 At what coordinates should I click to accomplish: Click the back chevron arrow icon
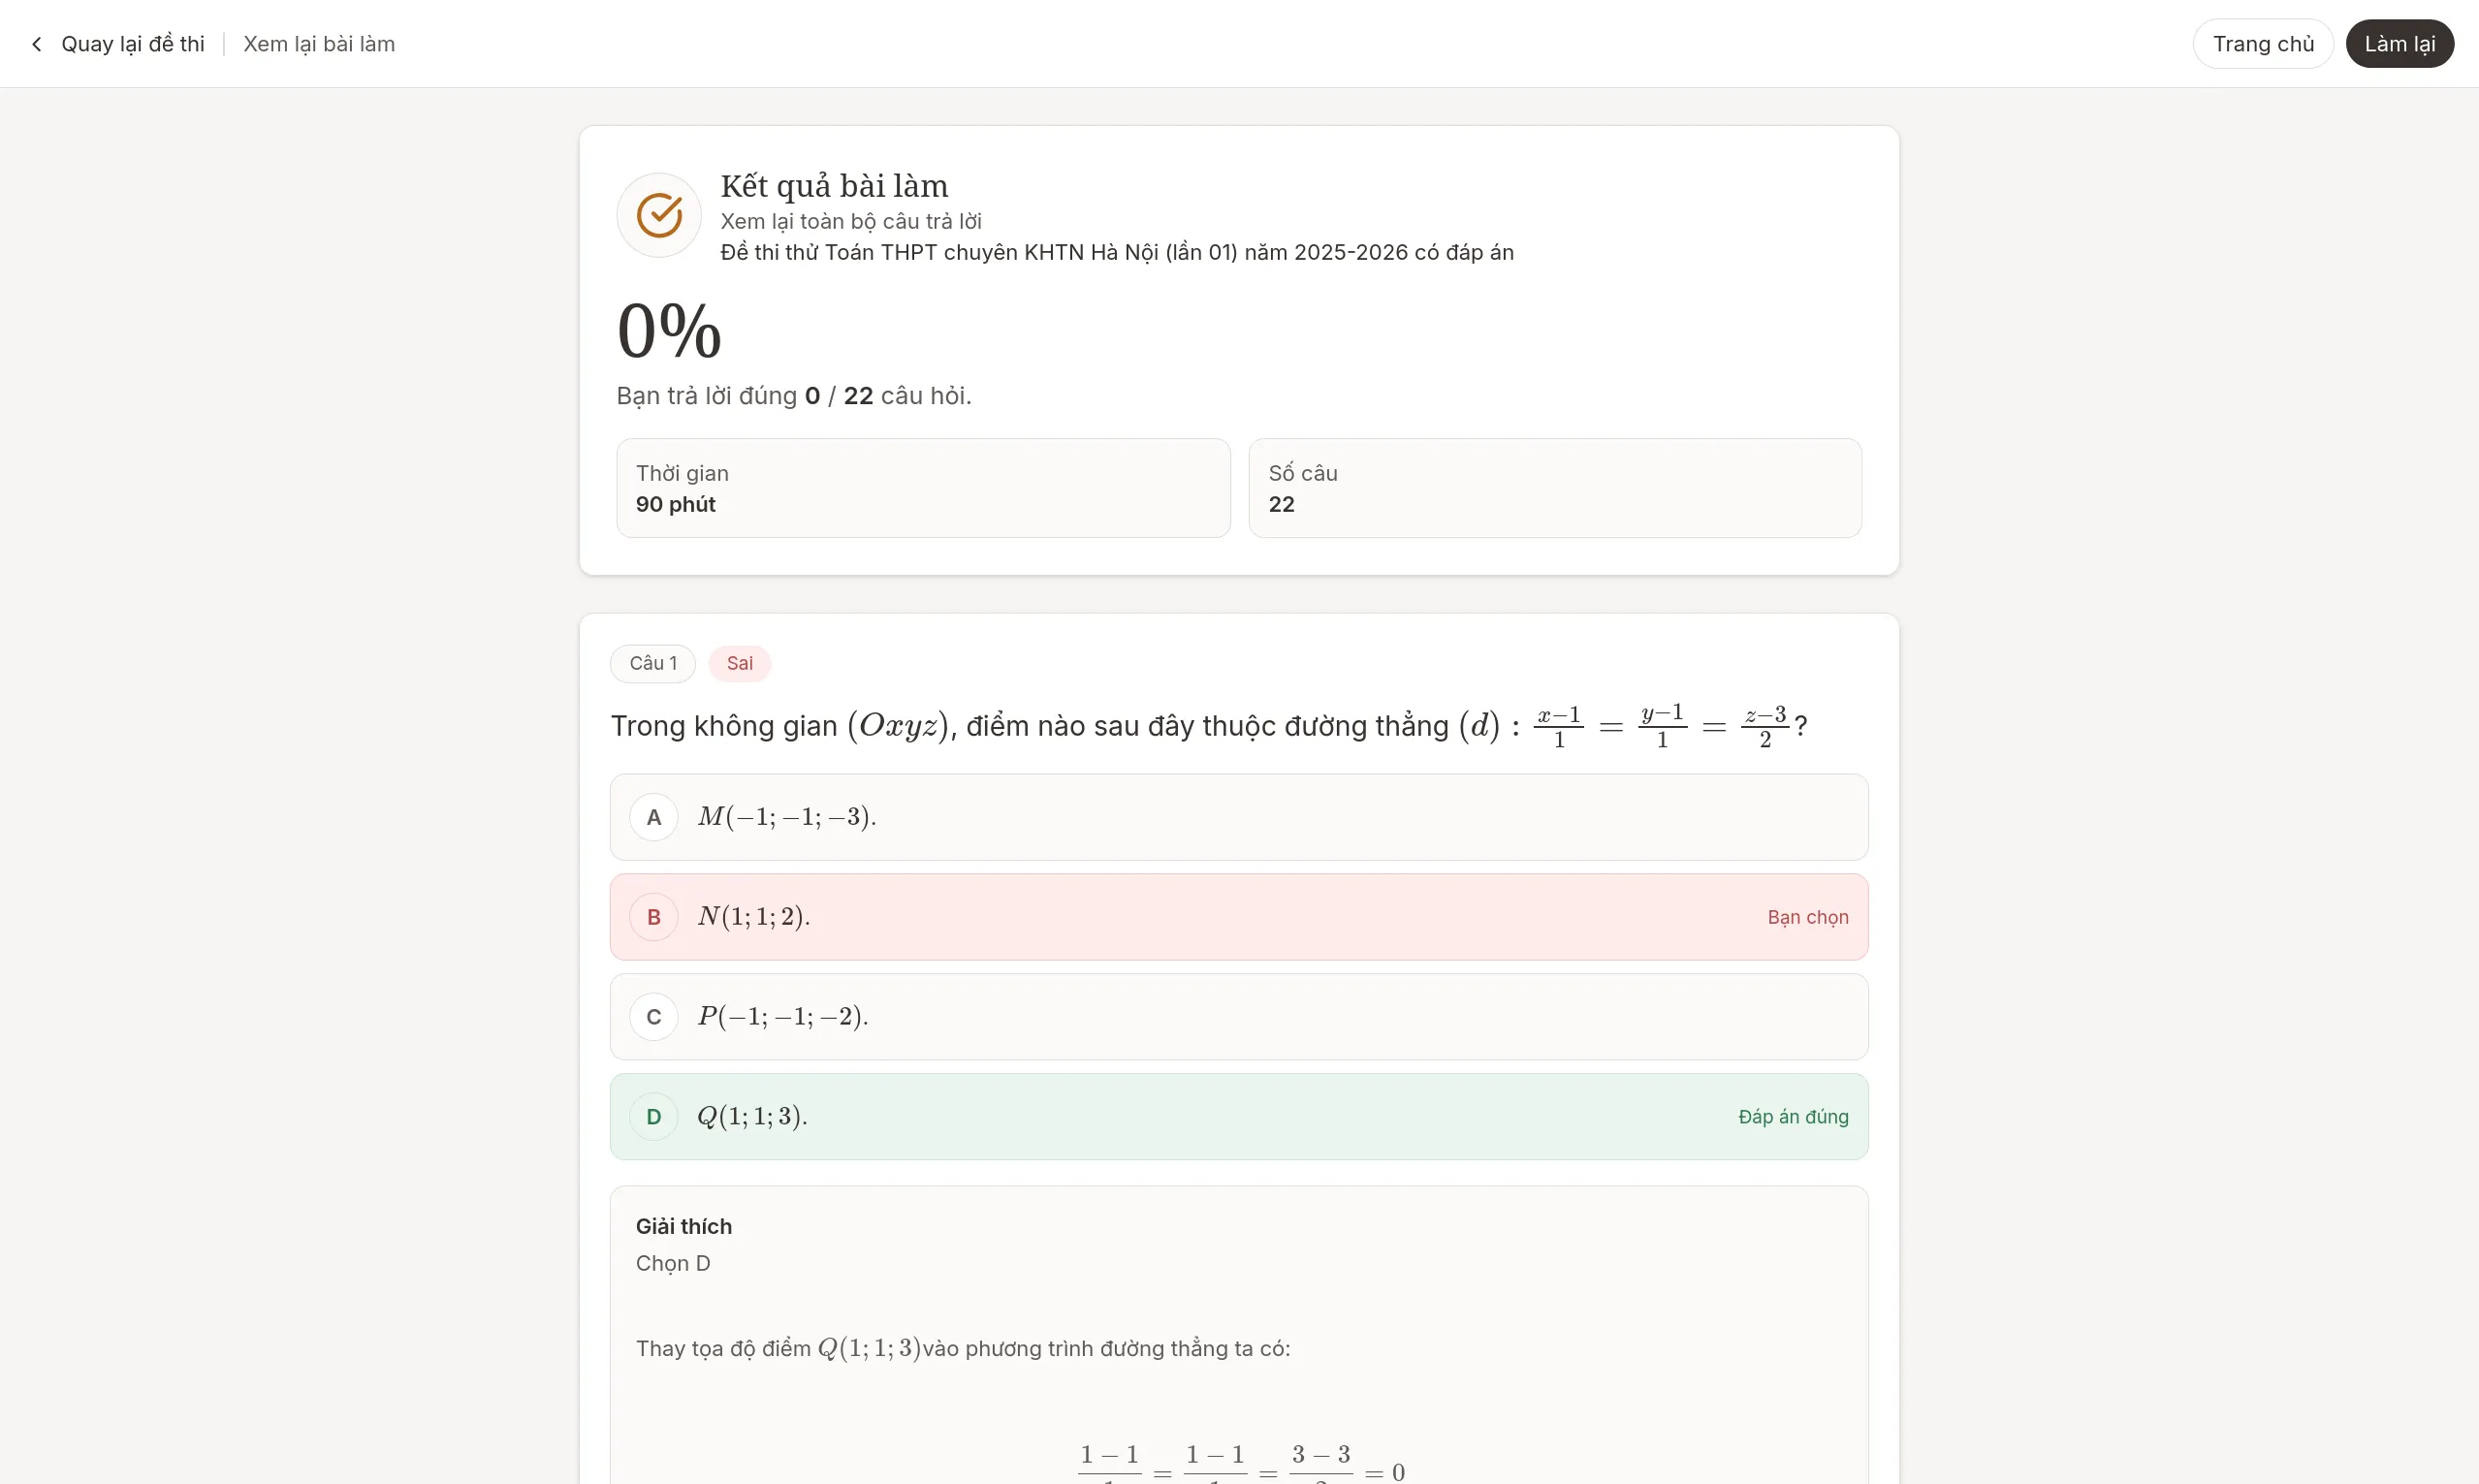[37, 43]
